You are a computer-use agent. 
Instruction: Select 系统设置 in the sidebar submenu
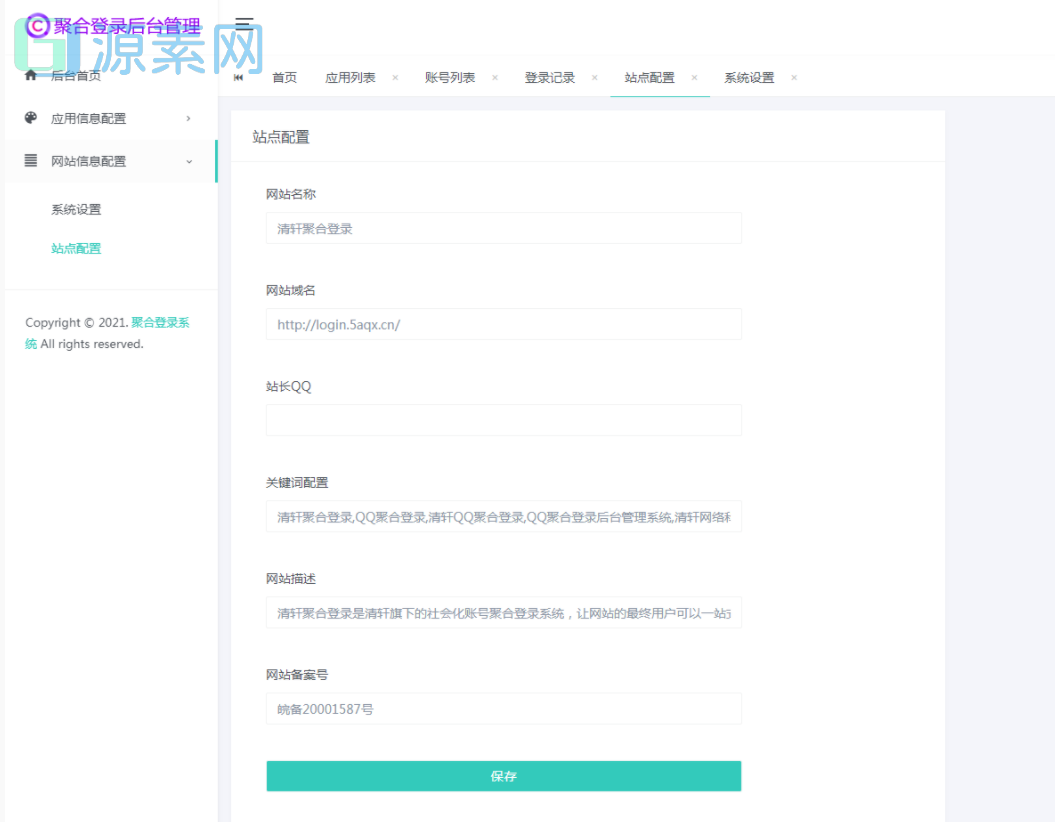pyautogui.click(x=75, y=209)
